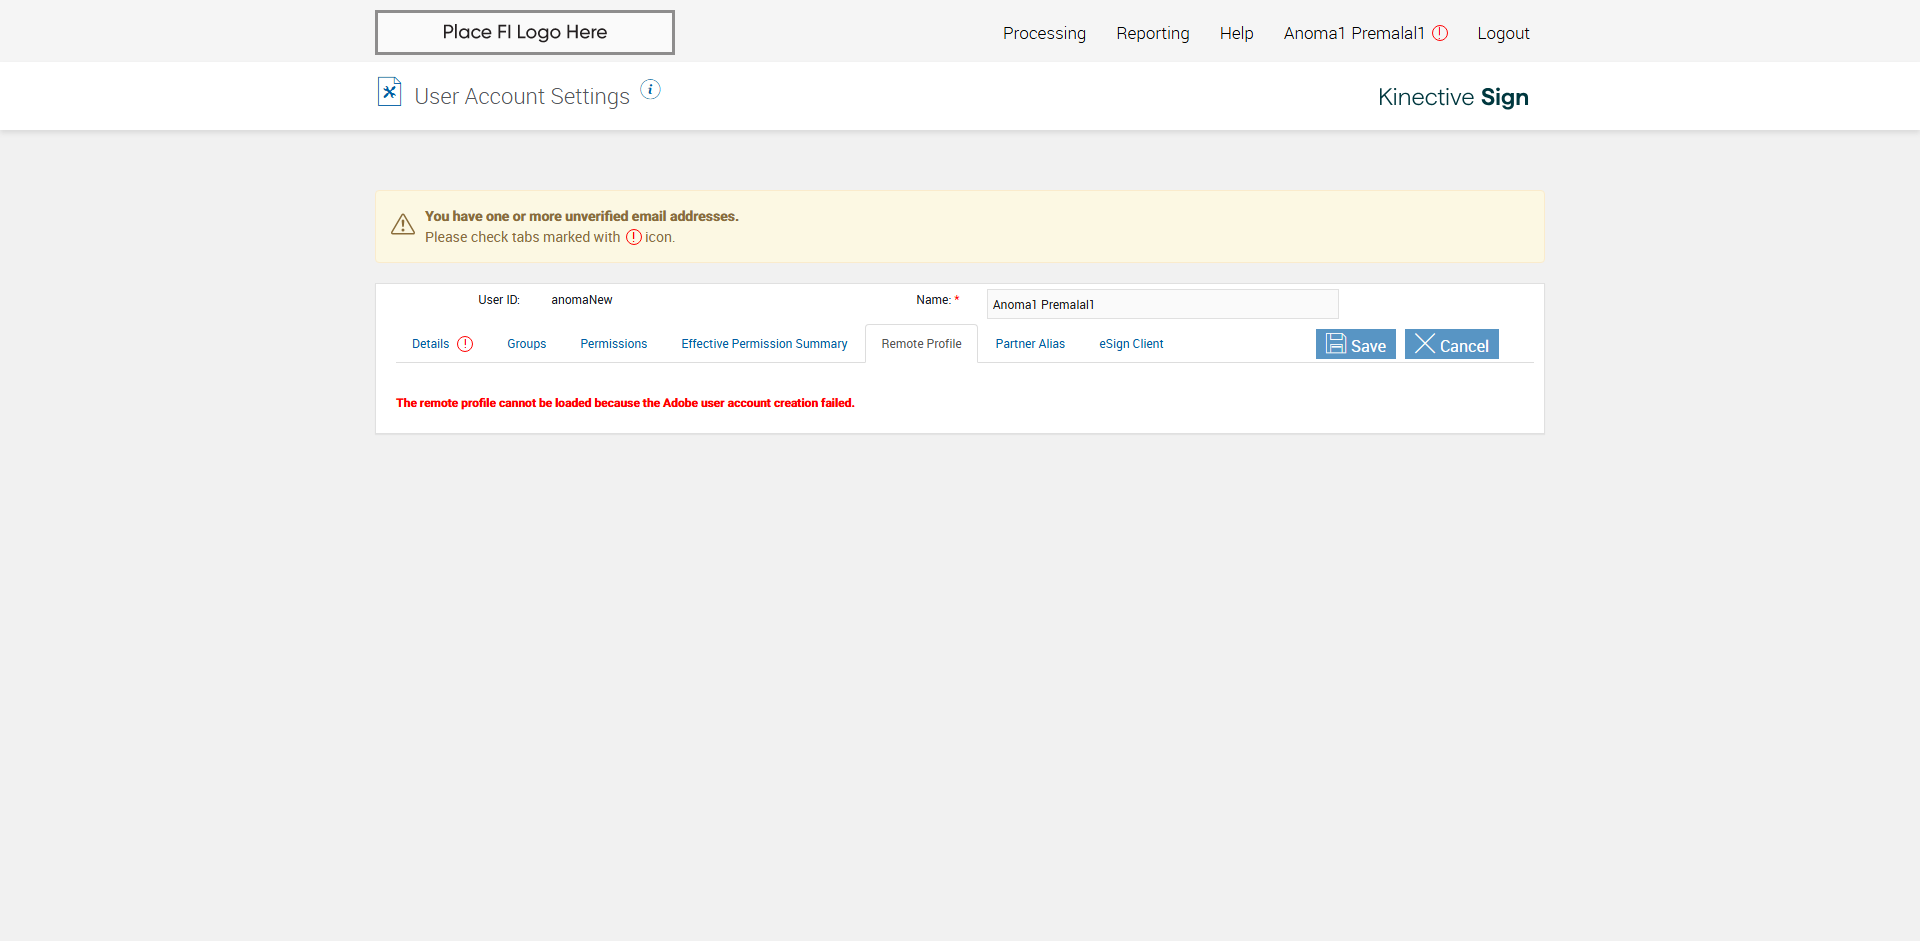Click the alert icon next to Anoma1 Premalal1
Screen dimensions: 1920x941
pyautogui.click(x=1440, y=33)
